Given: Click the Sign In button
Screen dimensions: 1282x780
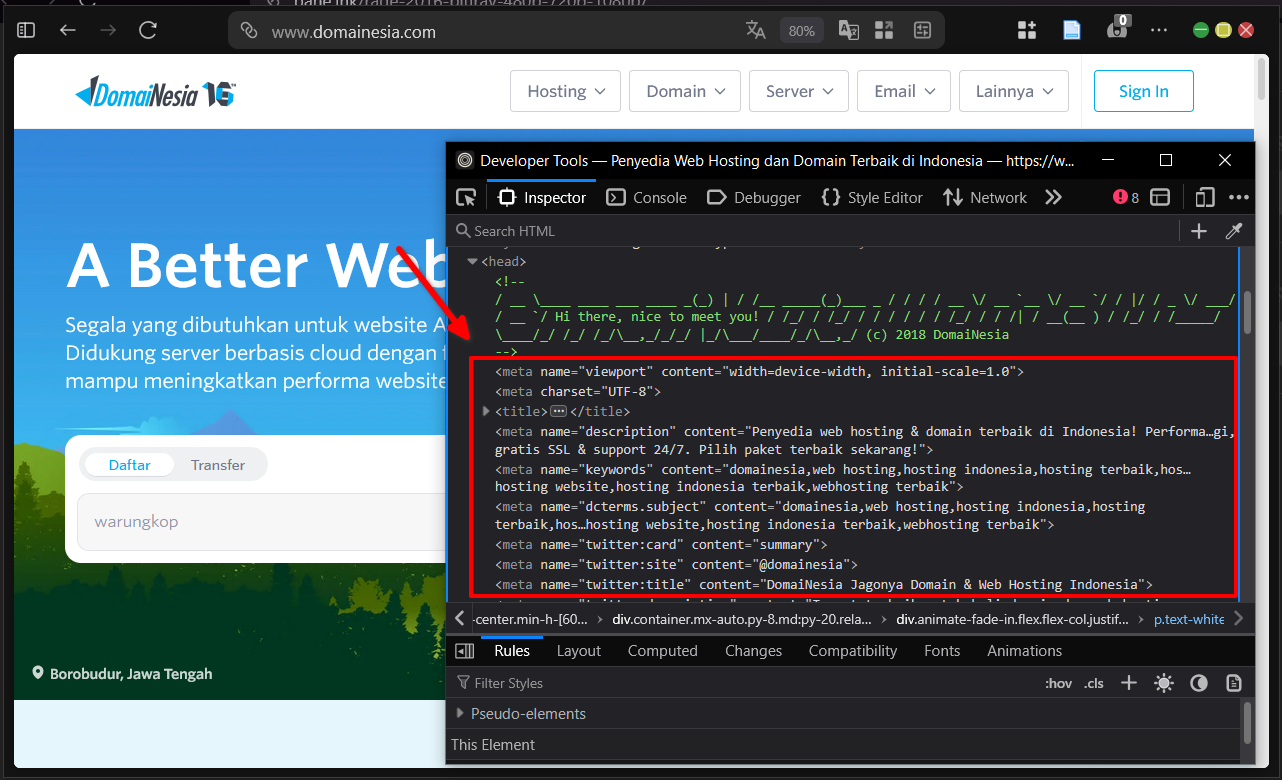Looking at the screenshot, I should [x=1143, y=91].
